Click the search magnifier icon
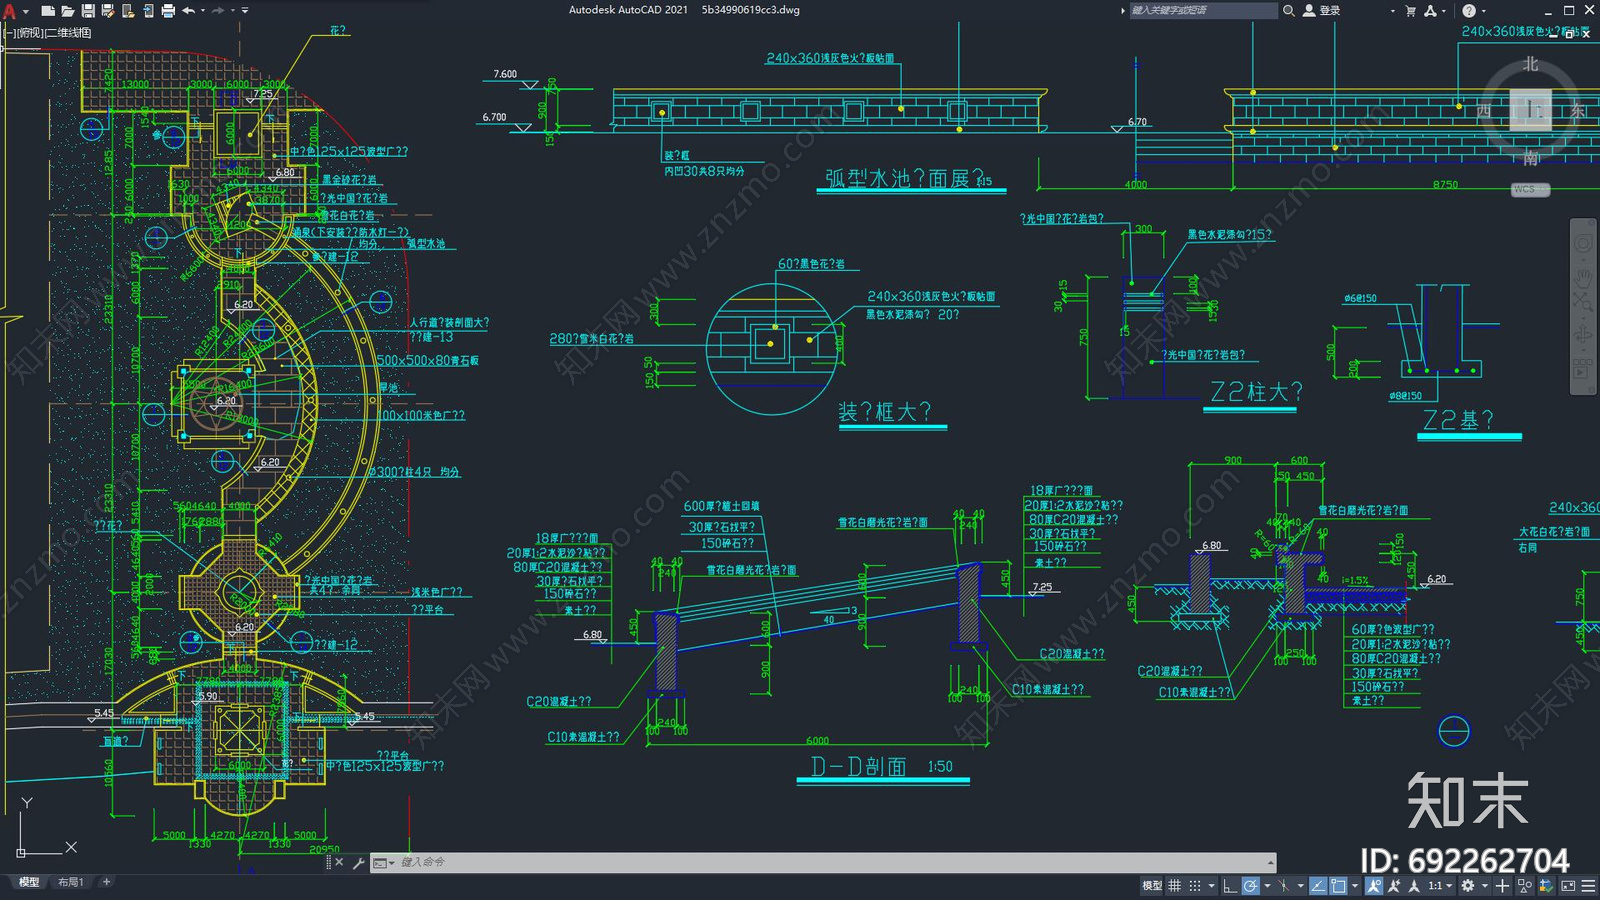This screenshot has width=1600, height=900. tap(1289, 10)
